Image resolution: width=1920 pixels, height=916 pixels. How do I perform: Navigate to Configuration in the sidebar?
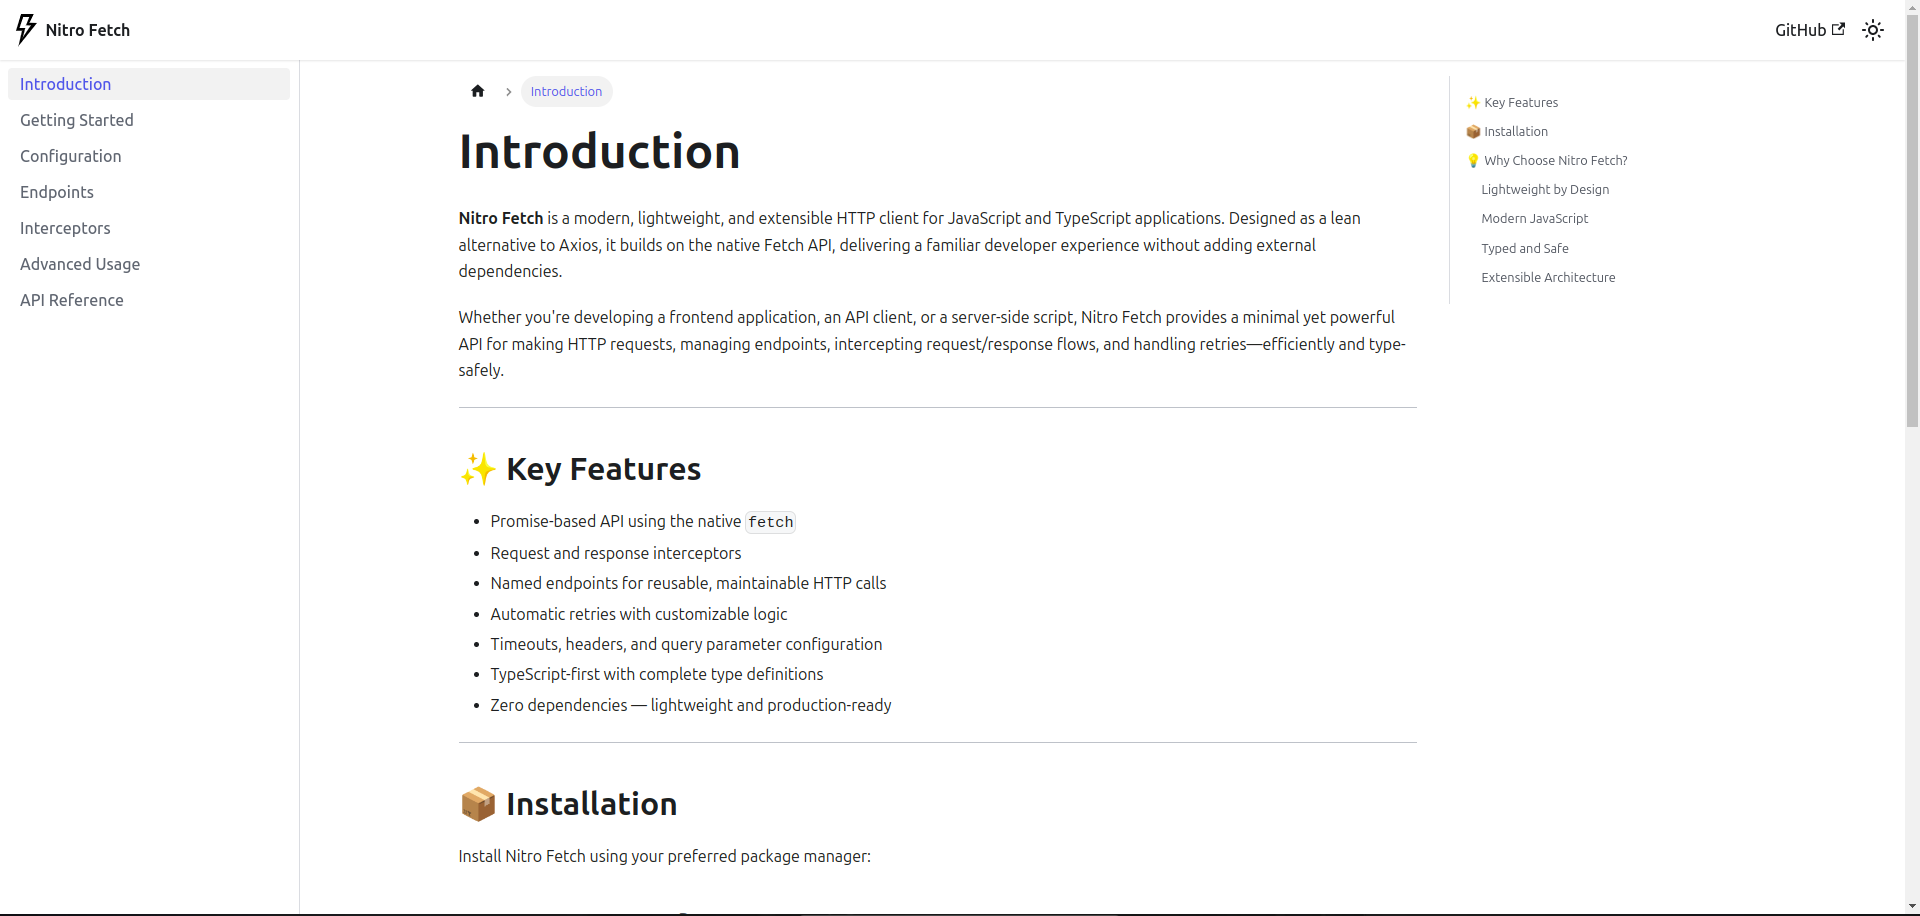pos(70,156)
